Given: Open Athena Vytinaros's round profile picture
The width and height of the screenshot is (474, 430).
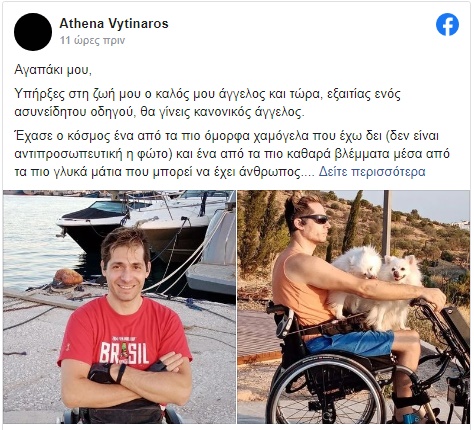Looking at the screenshot, I should [33, 32].
